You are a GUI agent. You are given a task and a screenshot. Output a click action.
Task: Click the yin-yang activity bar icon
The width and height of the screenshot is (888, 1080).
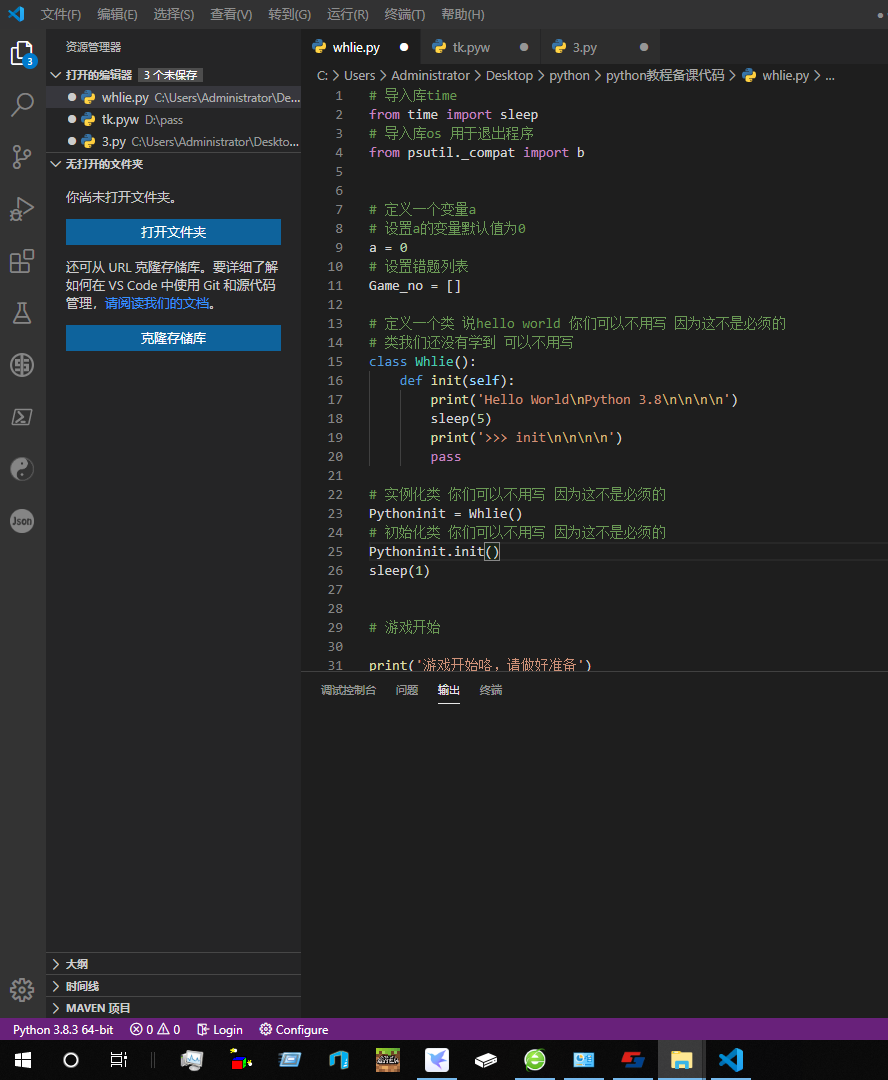[x=22, y=469]
